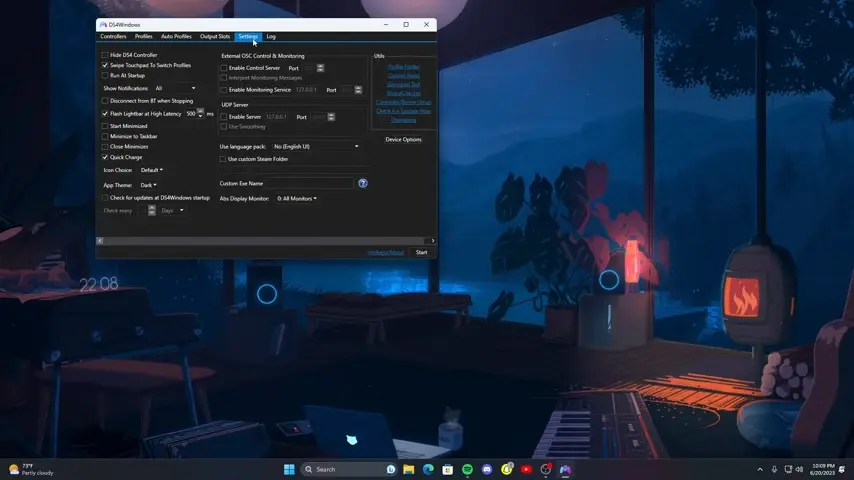Enable Minimize to Taskbar checkbox

105,136
